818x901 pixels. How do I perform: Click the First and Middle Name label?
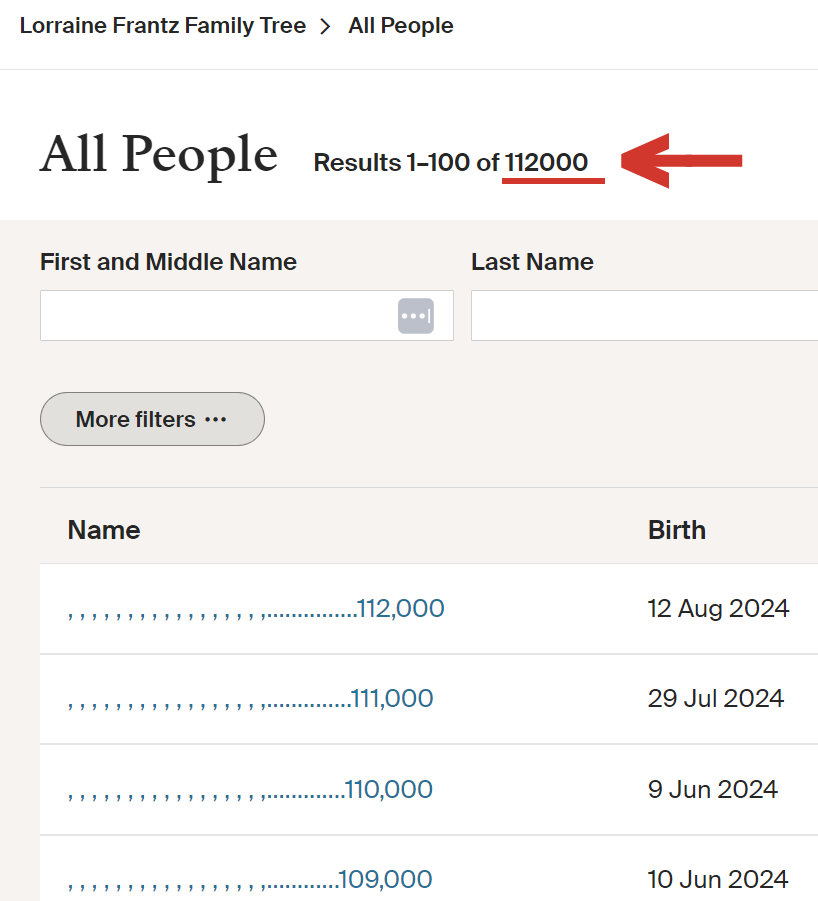pyautogui.click(x=168, y=262)
